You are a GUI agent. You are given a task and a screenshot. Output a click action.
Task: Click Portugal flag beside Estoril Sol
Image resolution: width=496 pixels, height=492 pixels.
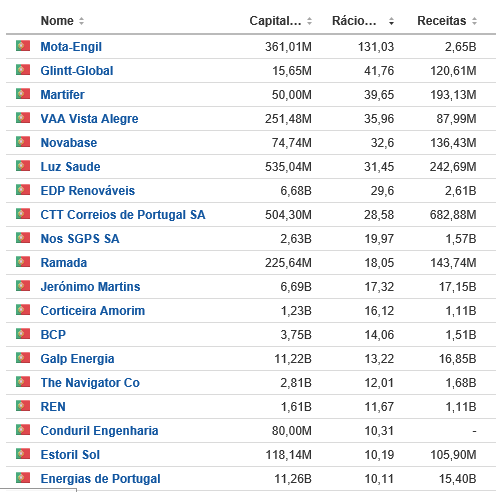click(x=23, y=454)
